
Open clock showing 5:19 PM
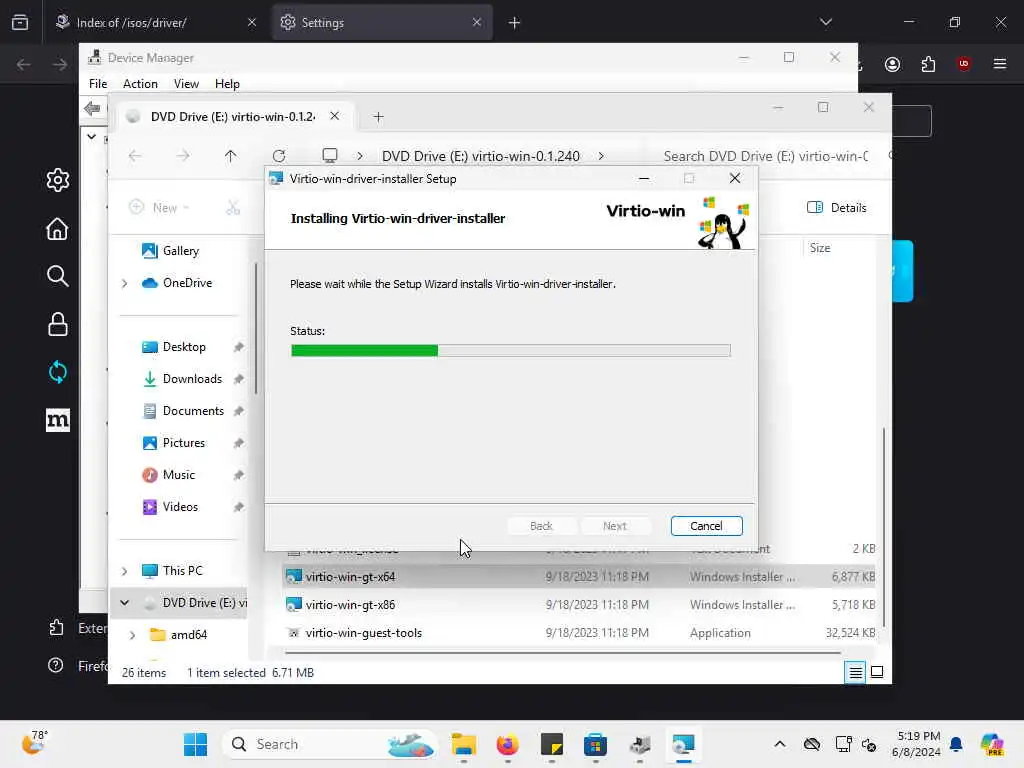click(916, 744)
